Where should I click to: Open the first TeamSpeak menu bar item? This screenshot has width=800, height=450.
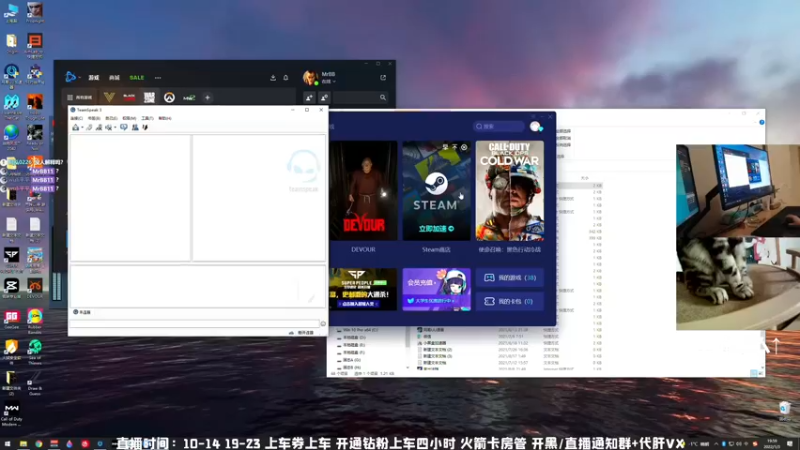click(77, 118)
